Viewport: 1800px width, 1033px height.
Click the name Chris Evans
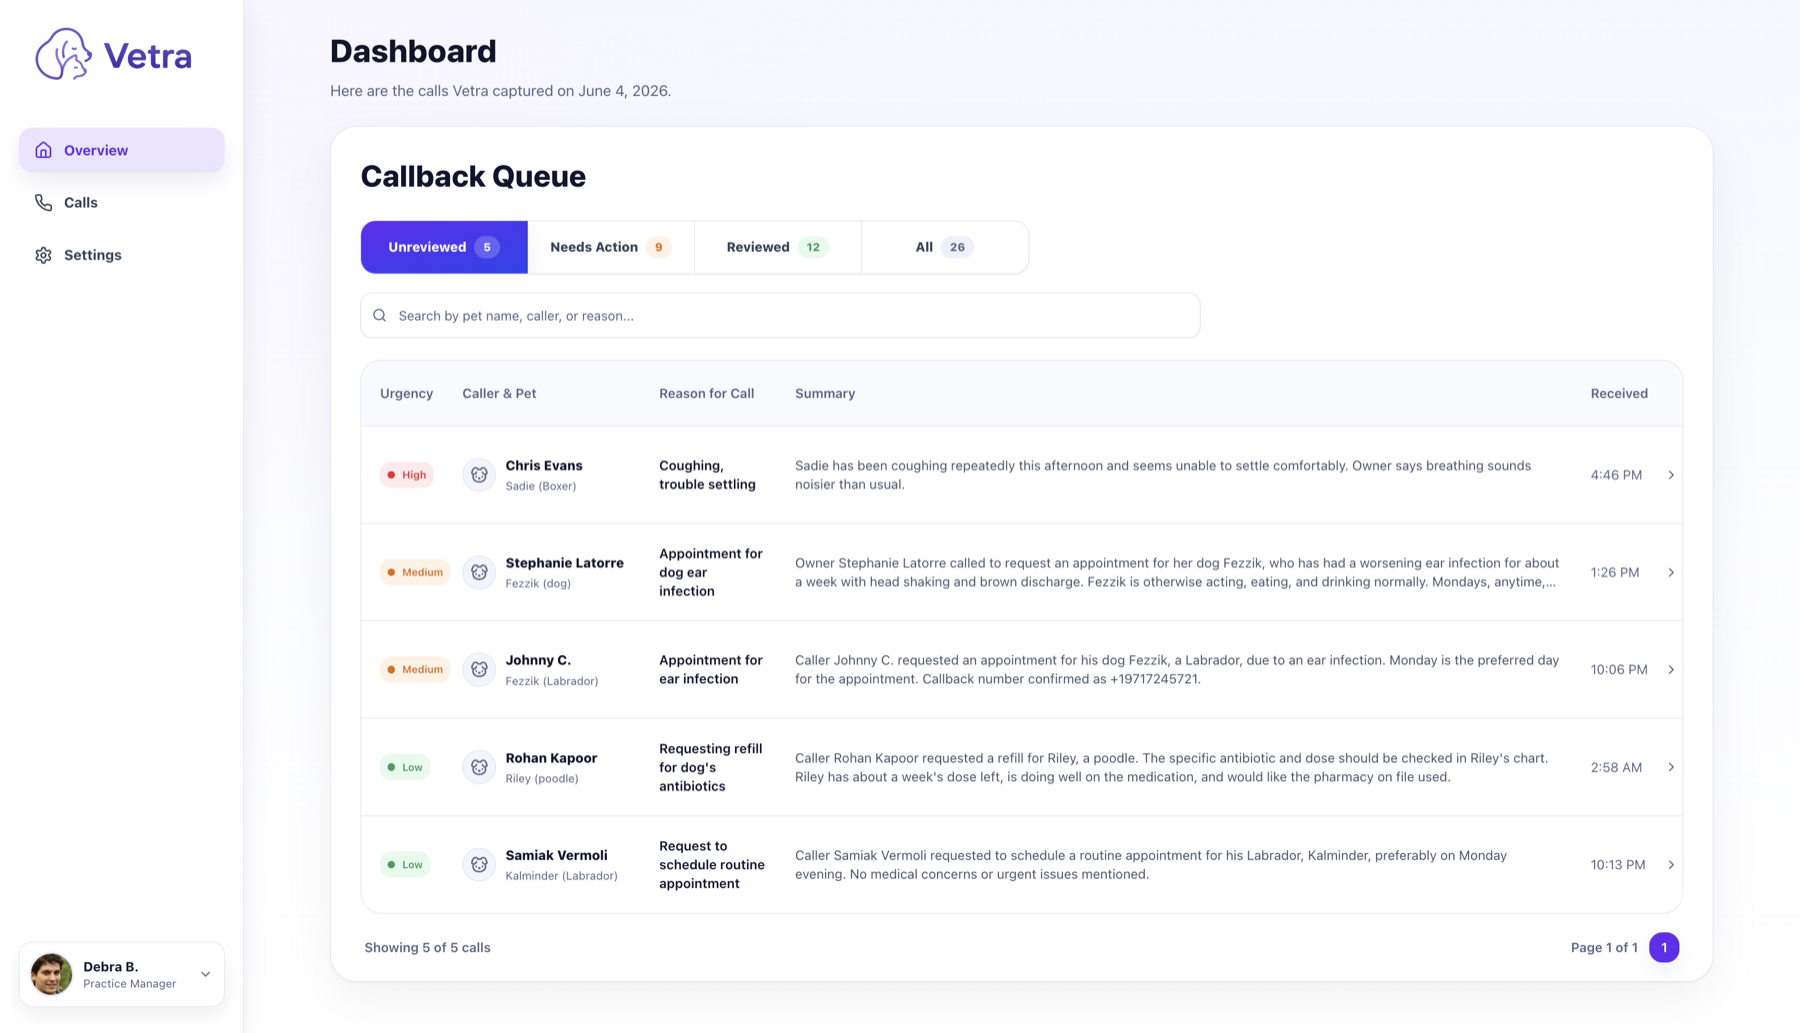544,466
